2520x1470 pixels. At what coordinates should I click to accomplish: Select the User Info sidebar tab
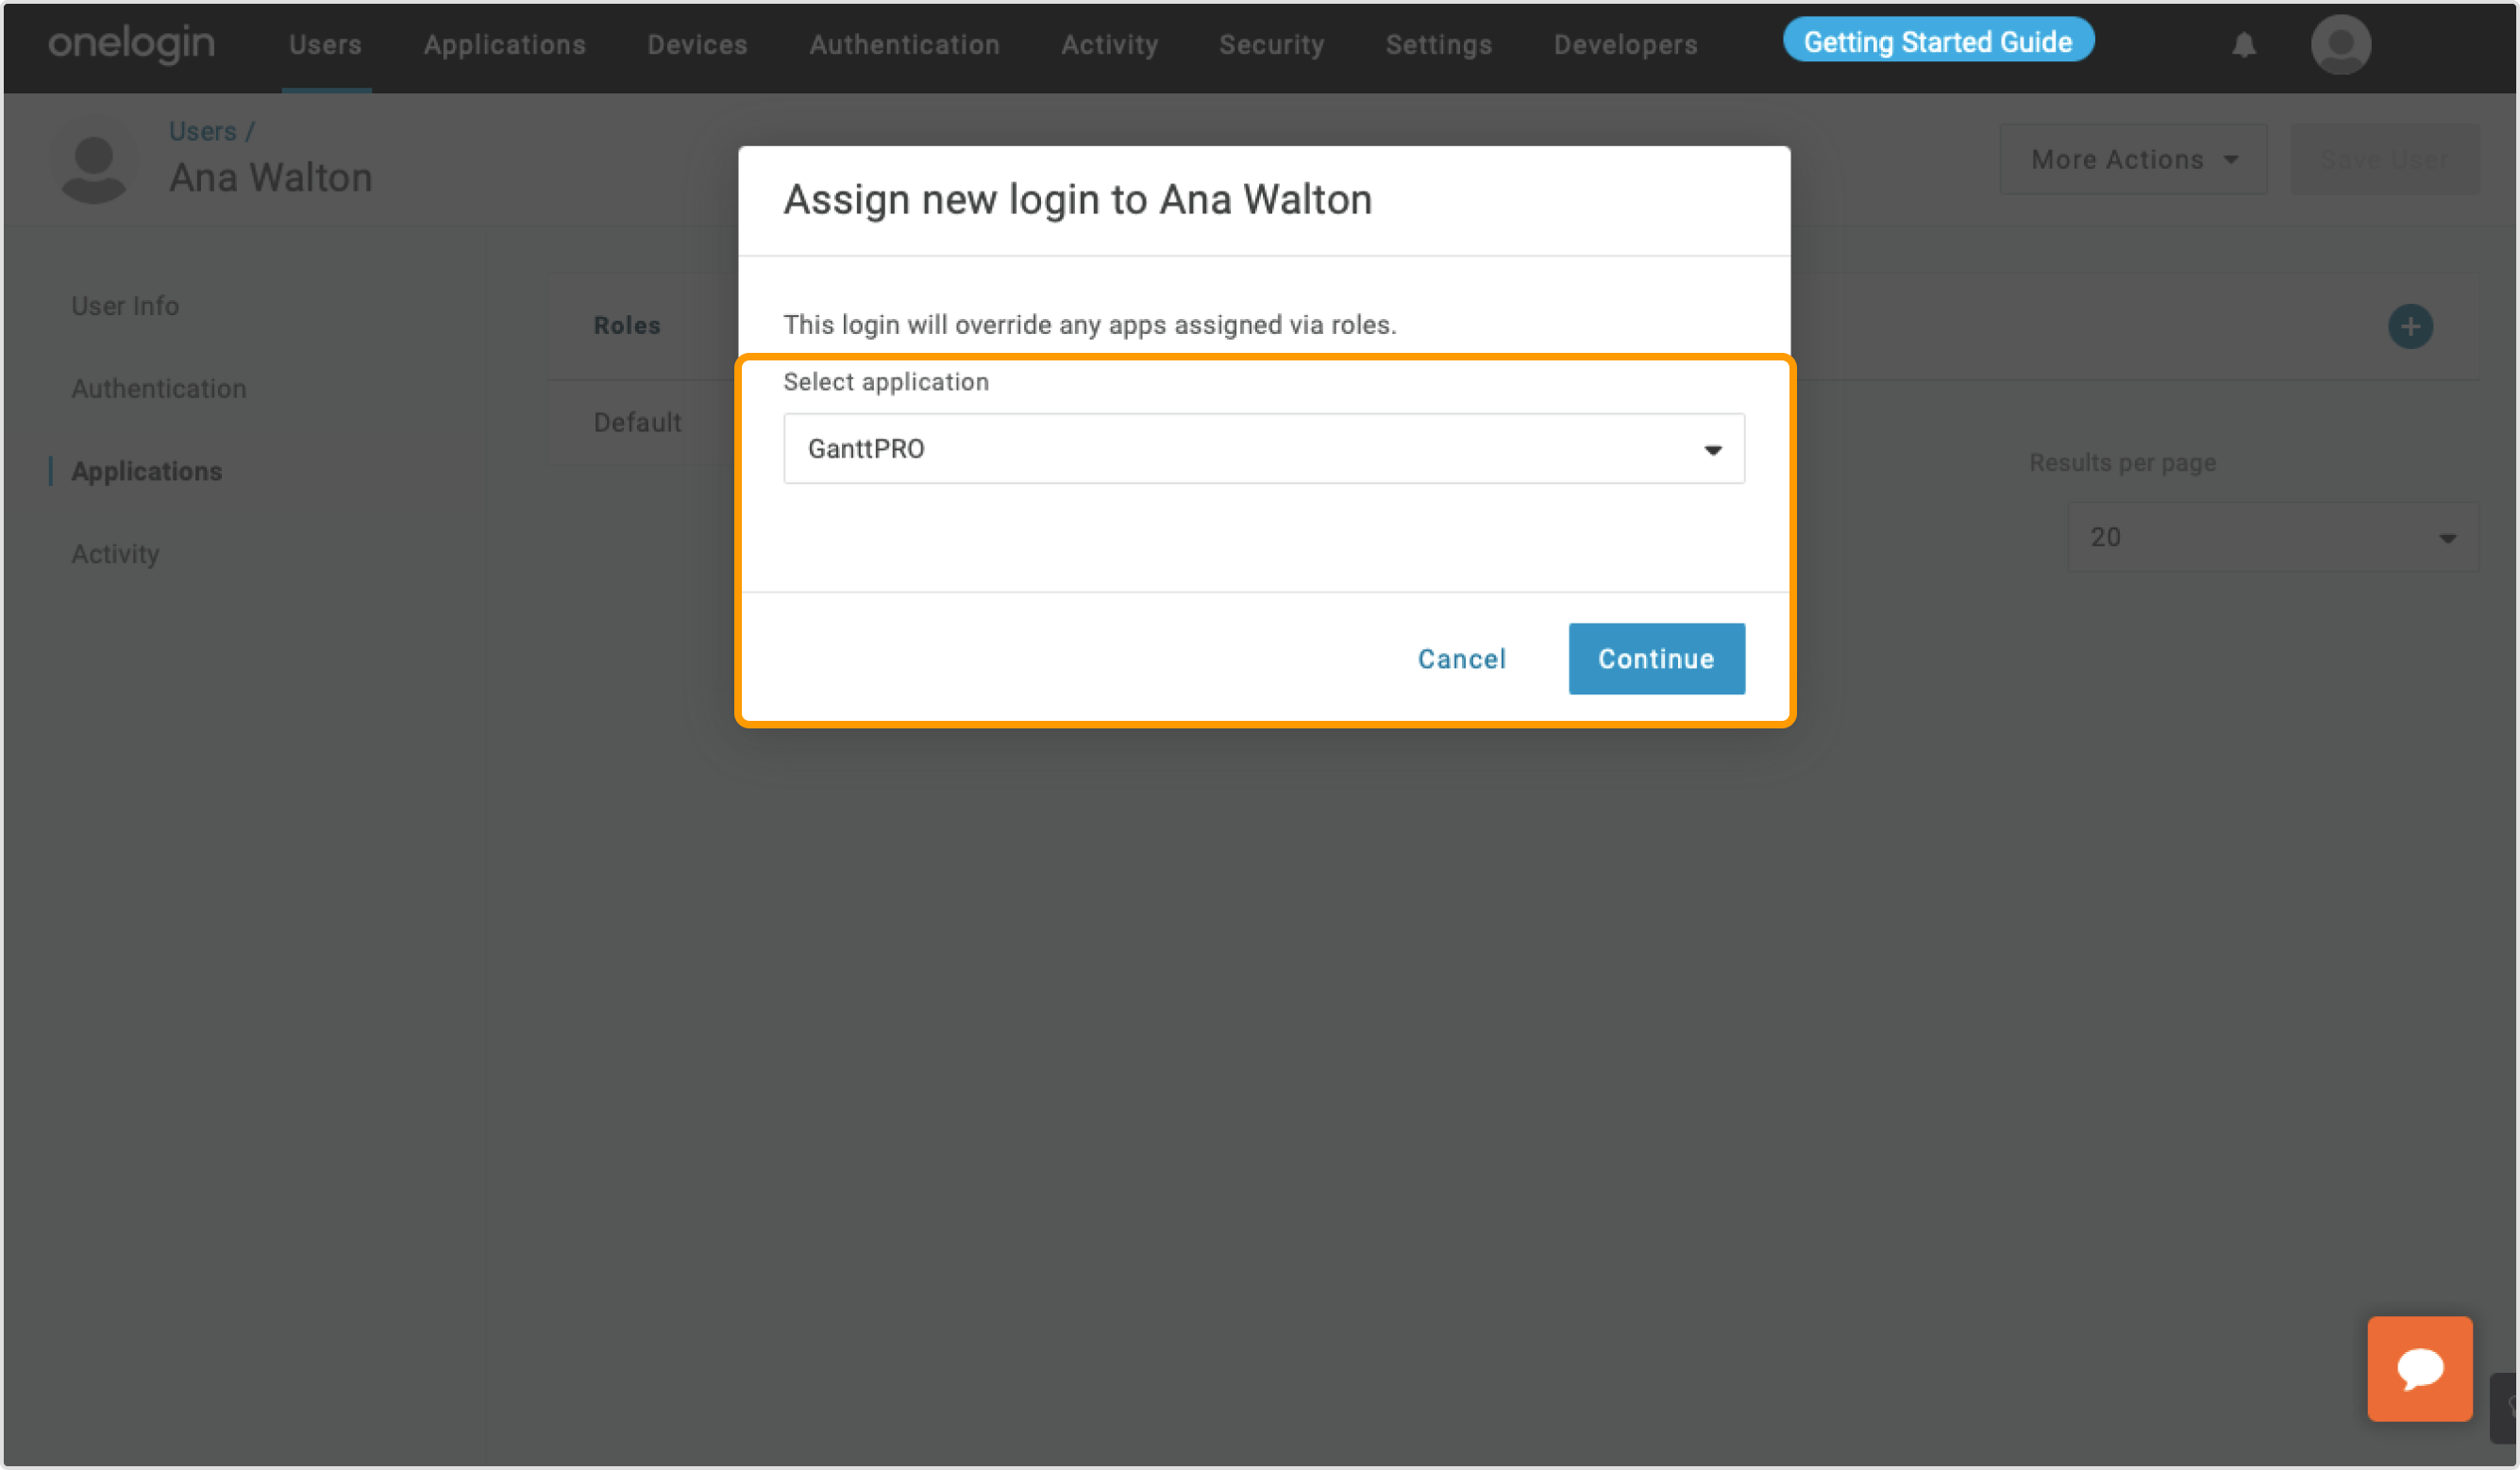125,306
